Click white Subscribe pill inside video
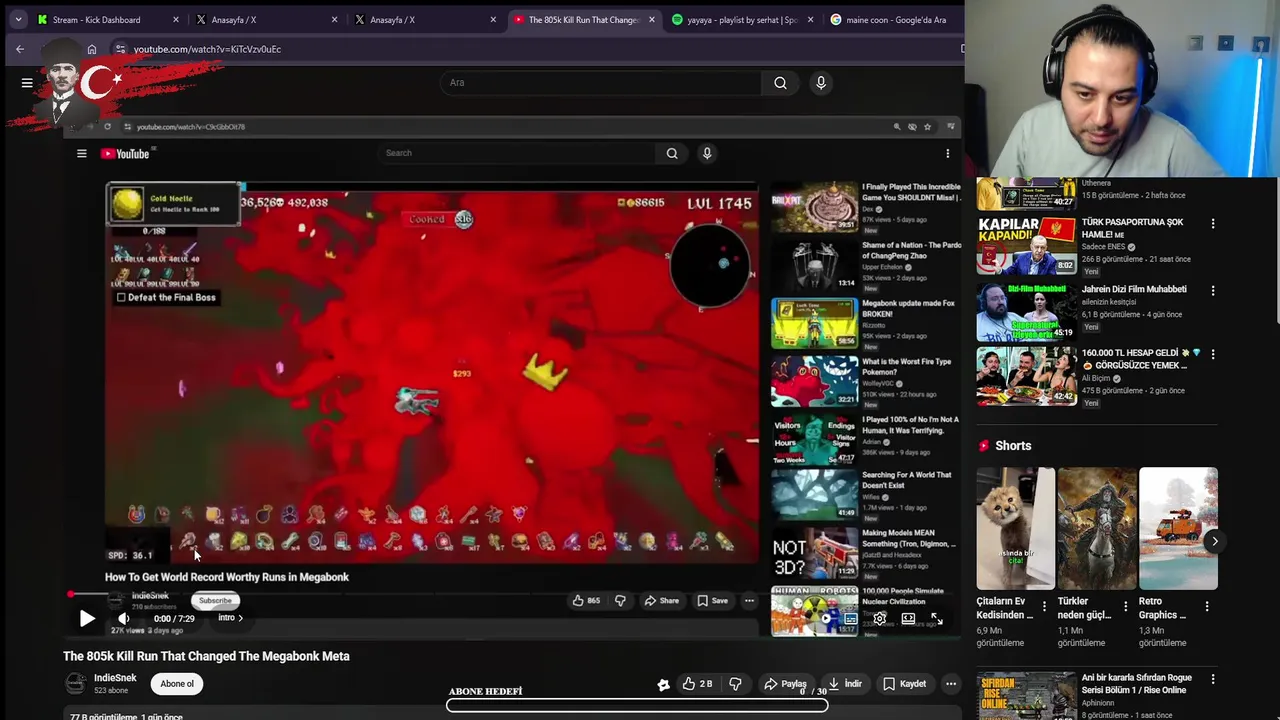Image resolution: width=1280 pixels, height=720 pixels. click(x=215, y=601)
